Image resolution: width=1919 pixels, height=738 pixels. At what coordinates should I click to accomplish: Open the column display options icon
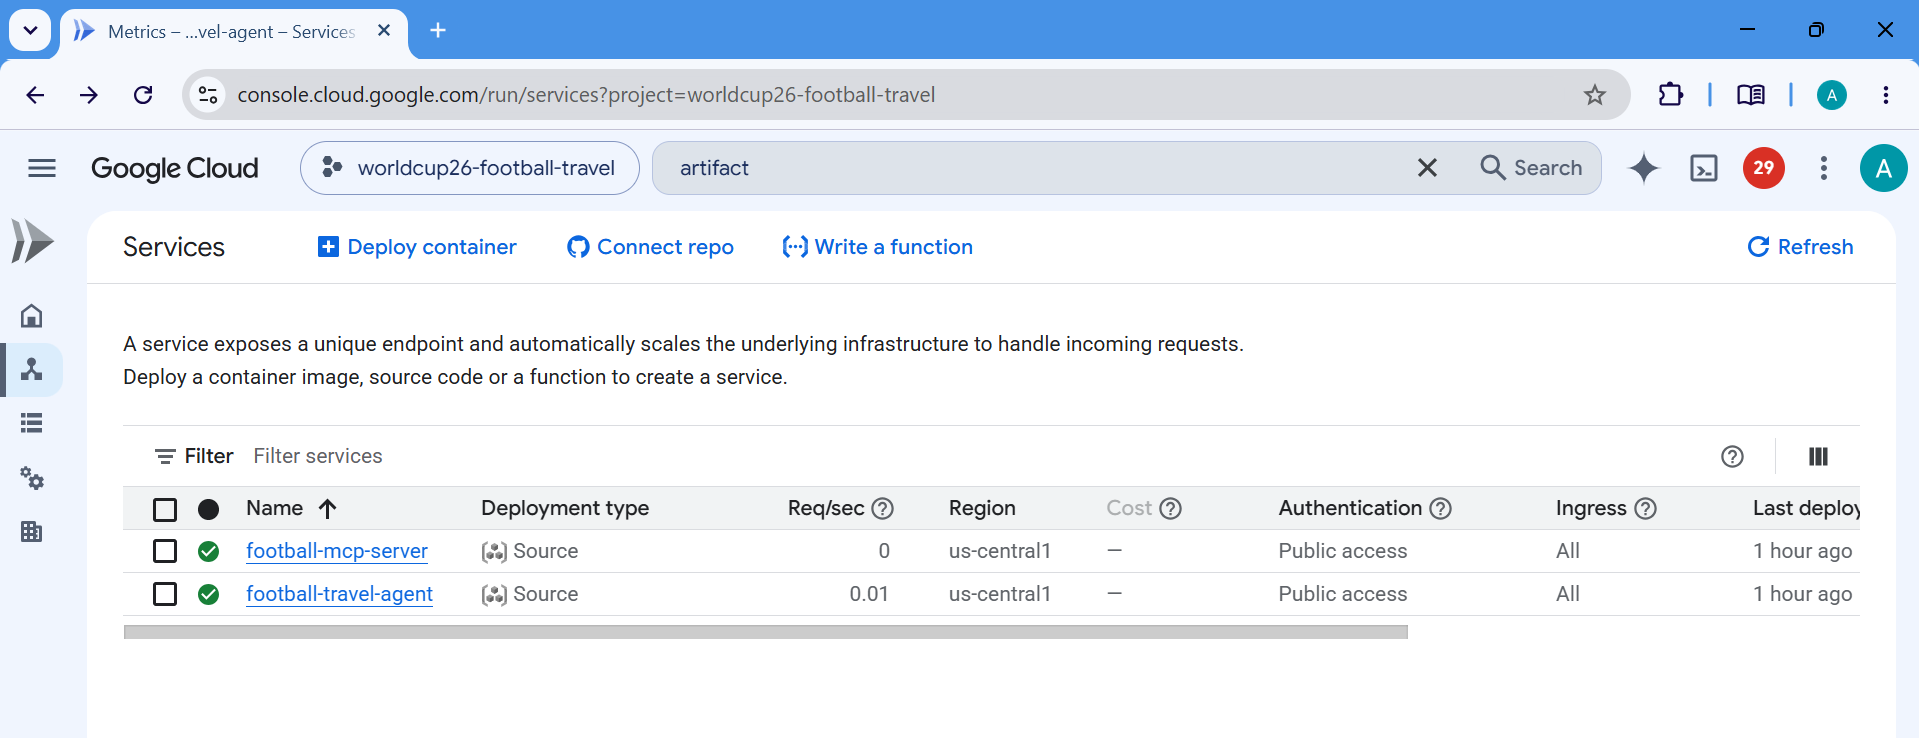1818,457
